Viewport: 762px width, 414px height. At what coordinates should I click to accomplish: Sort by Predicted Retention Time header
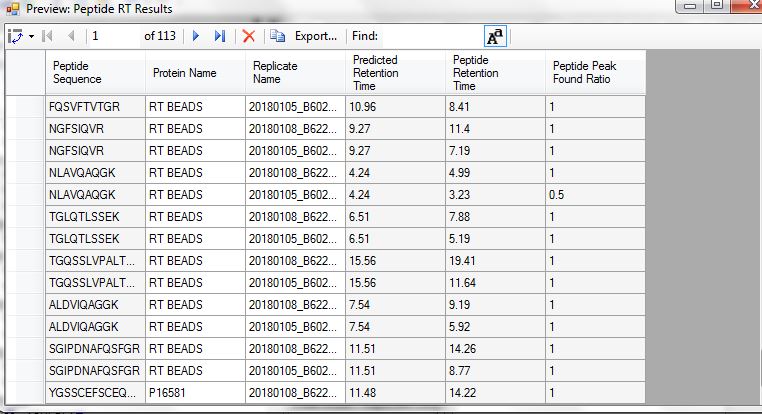(394, 73)
